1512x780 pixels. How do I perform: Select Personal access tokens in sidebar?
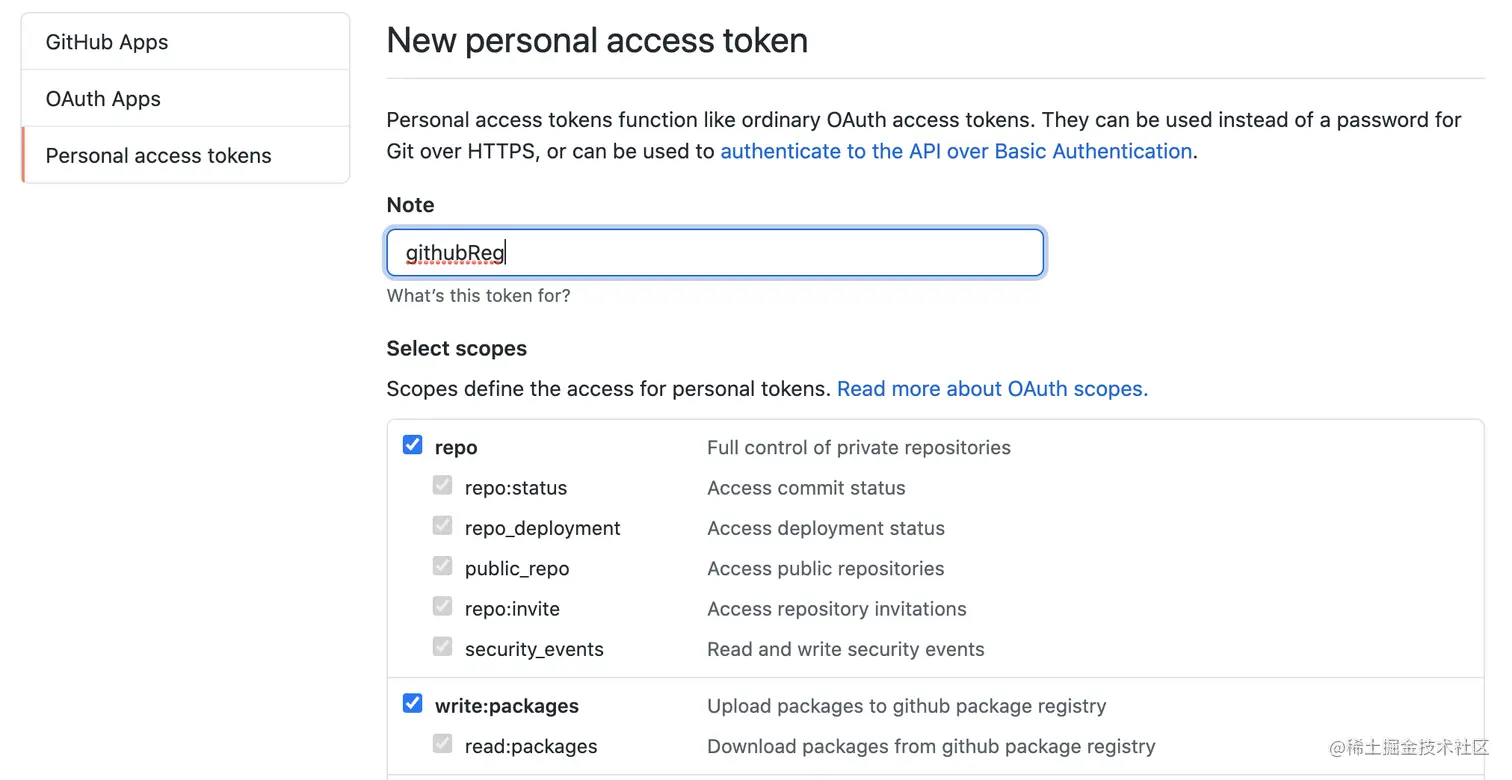158,156
